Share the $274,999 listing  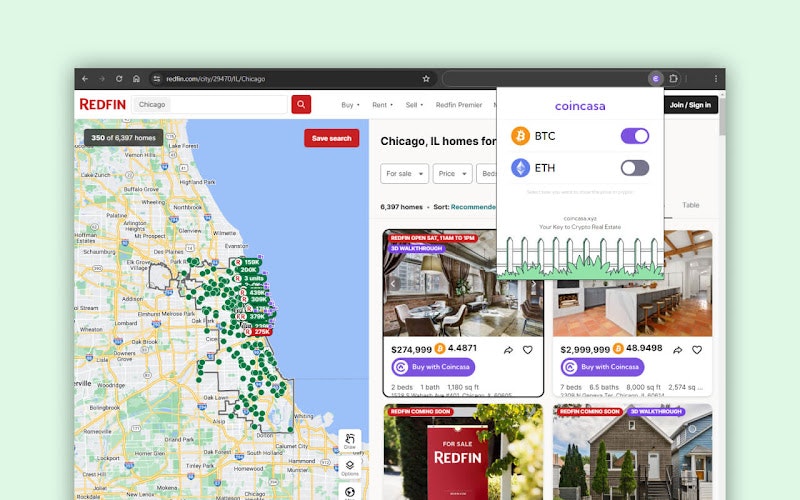[508, 350]
